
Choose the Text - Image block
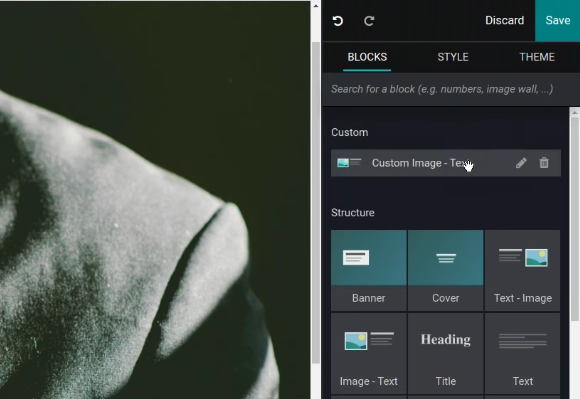point(523,270)
